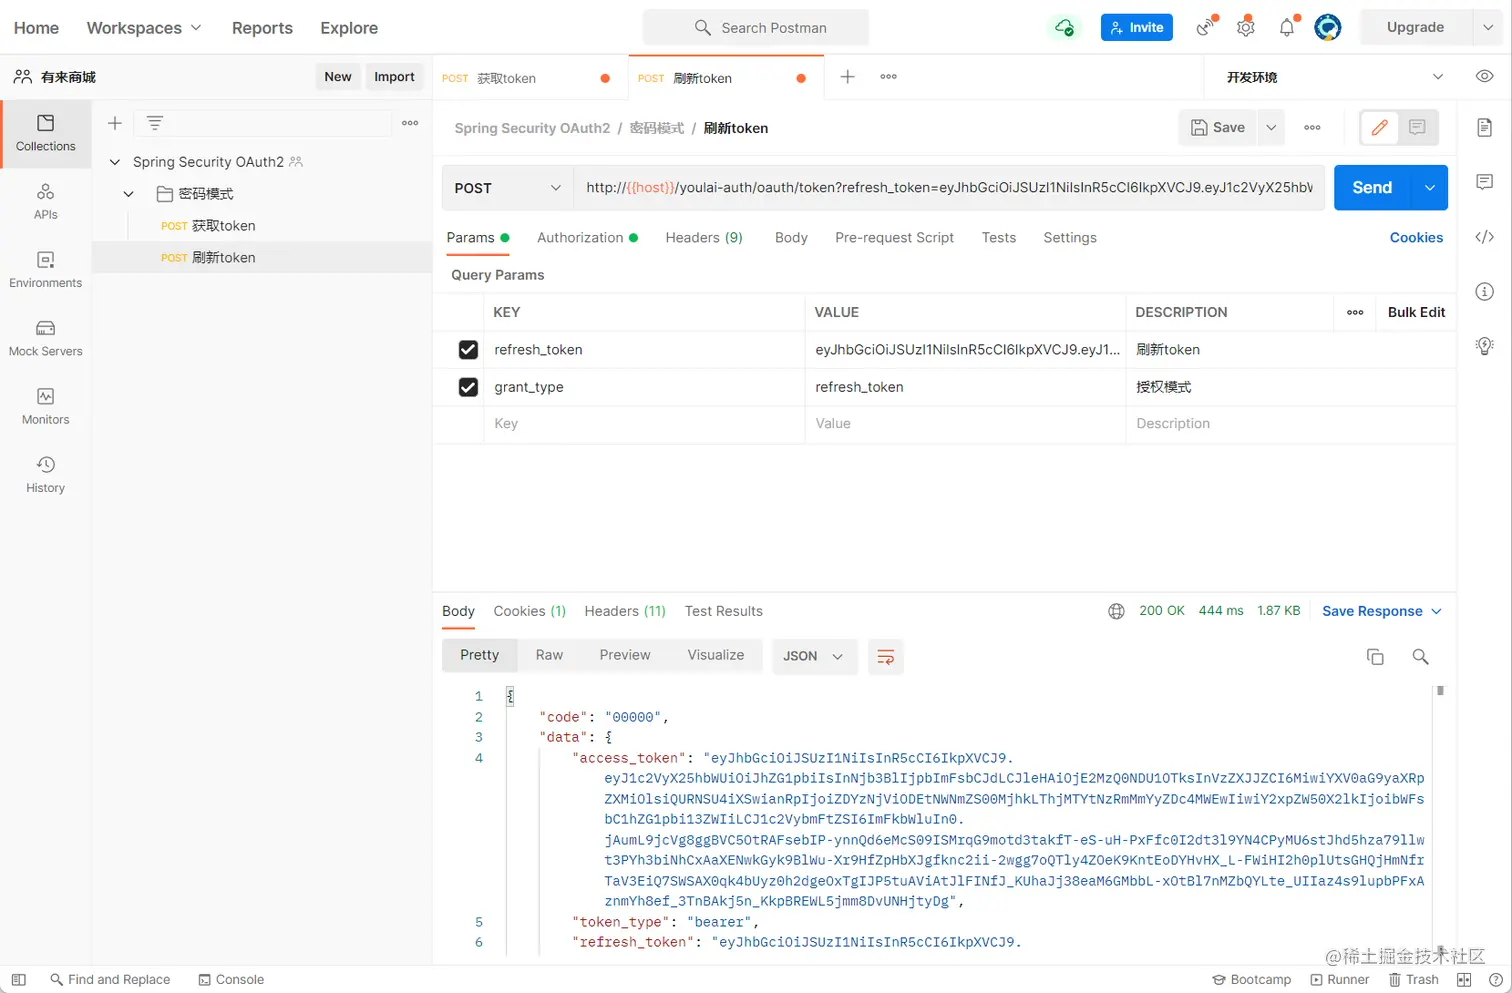Click the sync status cloud icon

(x=1065, y=28)
